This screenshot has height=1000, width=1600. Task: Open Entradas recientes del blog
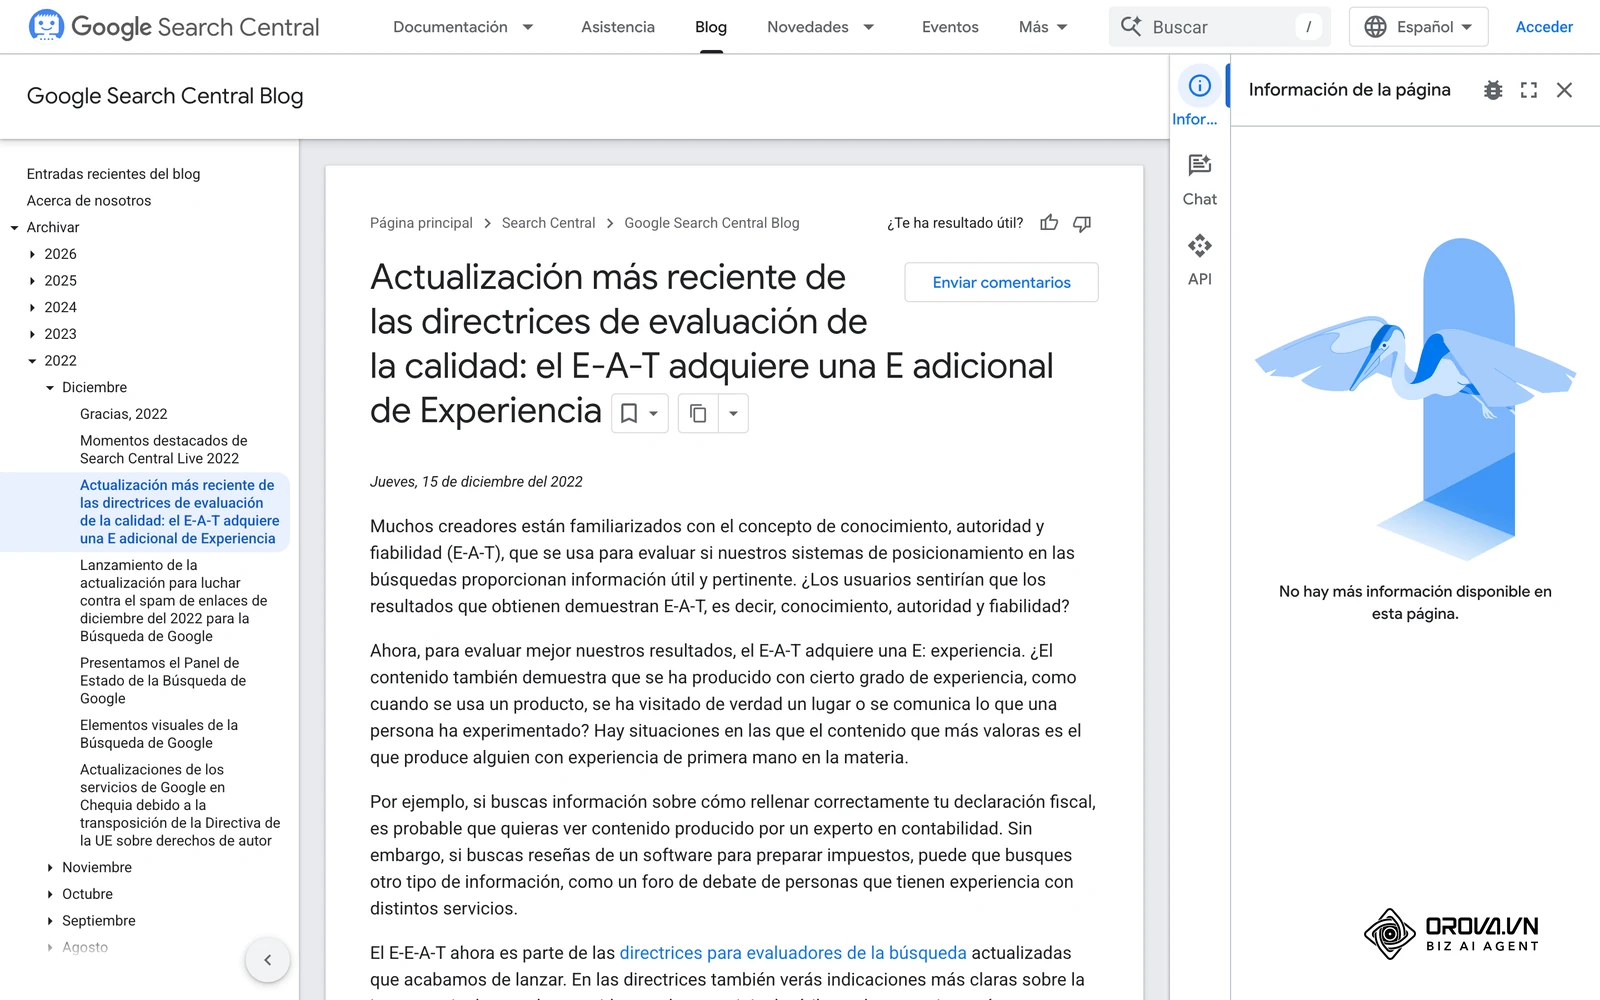click(113, 174)
